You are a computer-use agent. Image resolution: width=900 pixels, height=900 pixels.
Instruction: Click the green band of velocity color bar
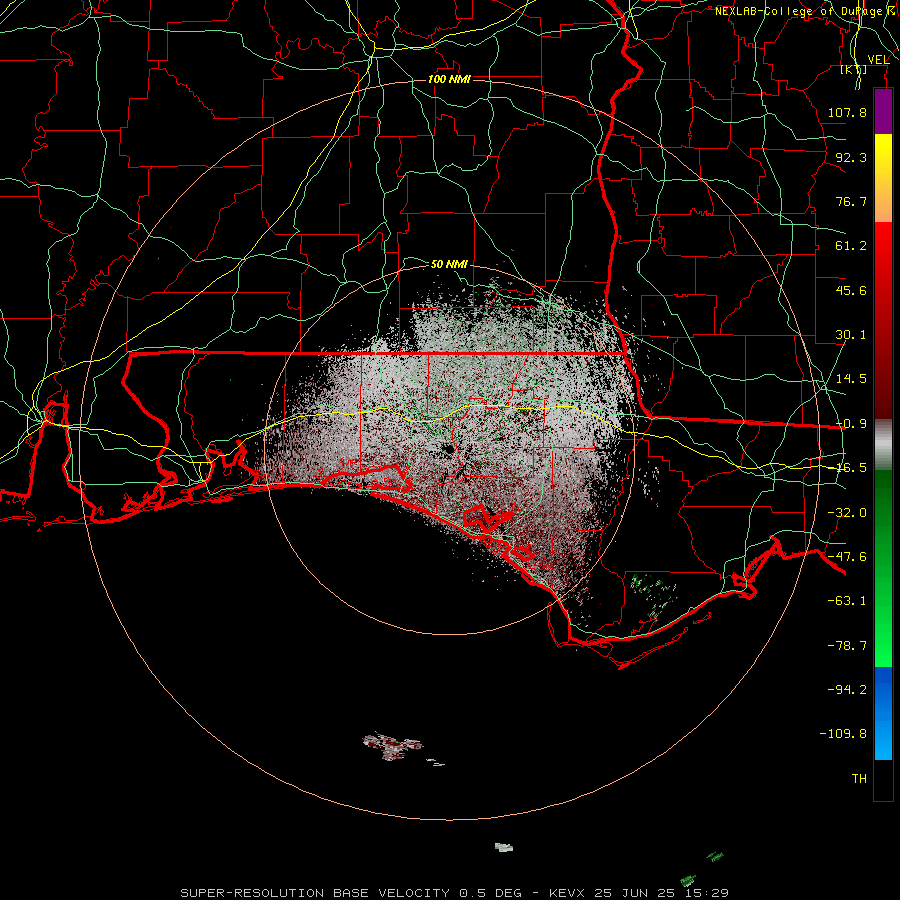click(883, 568)
